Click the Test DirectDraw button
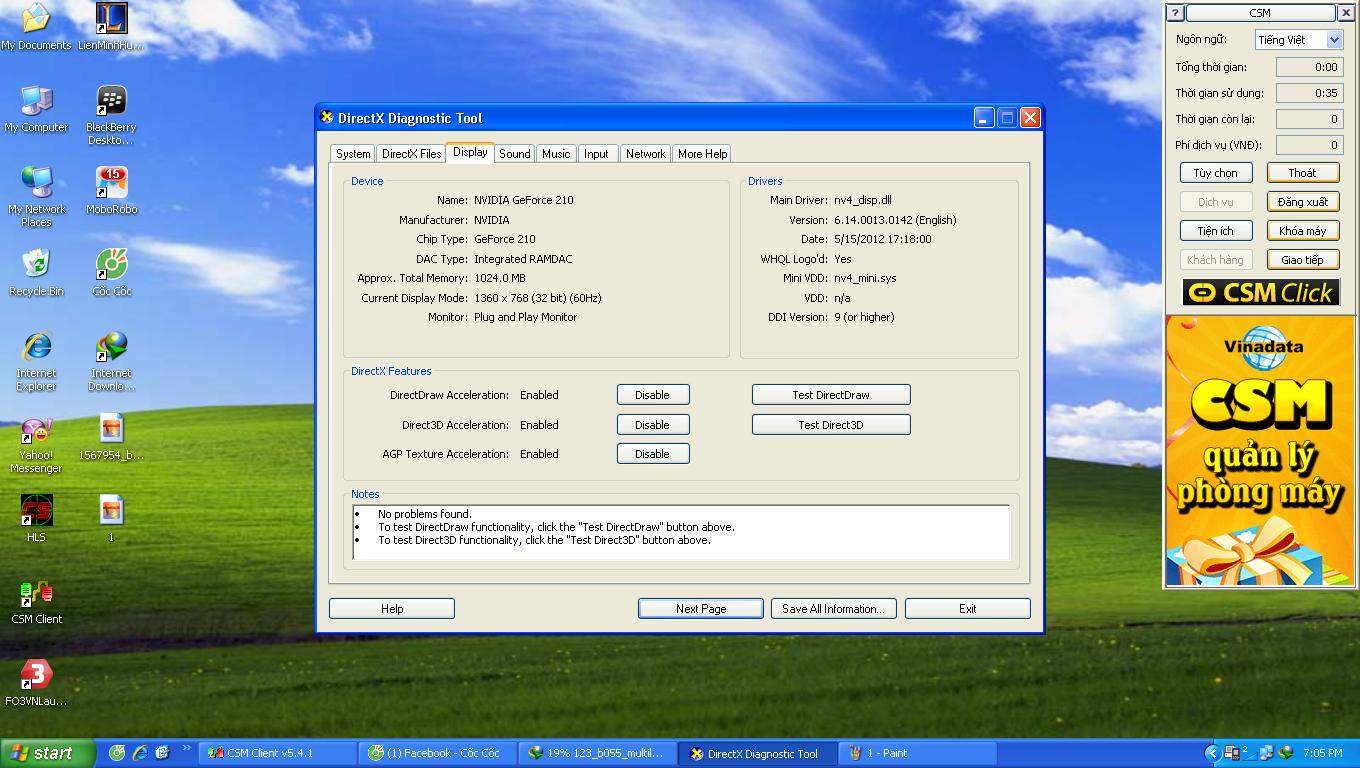Image resolution: width=1360 pixels, height=768 pixels. [x=830, y=395]
